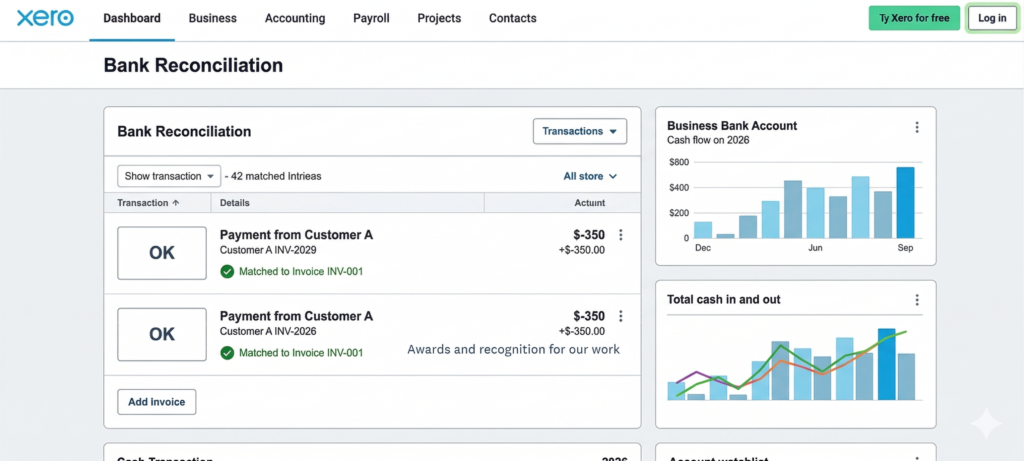Click the Xero logo

[45, 18]
